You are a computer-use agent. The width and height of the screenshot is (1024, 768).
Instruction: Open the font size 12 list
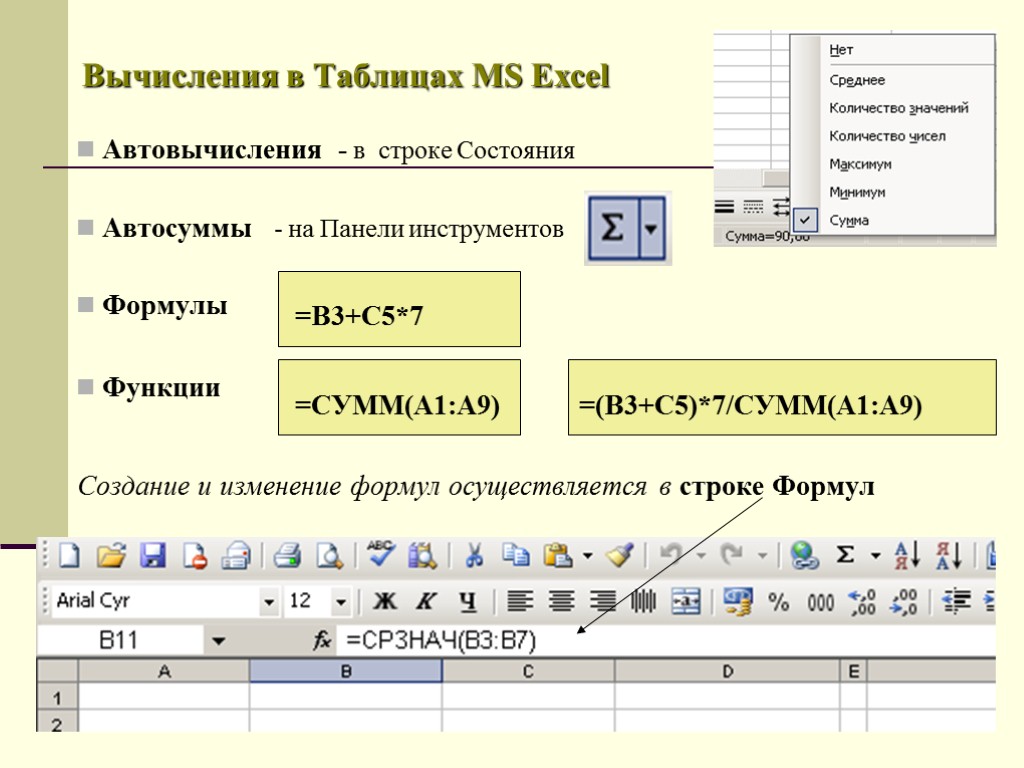coord(341,602)
